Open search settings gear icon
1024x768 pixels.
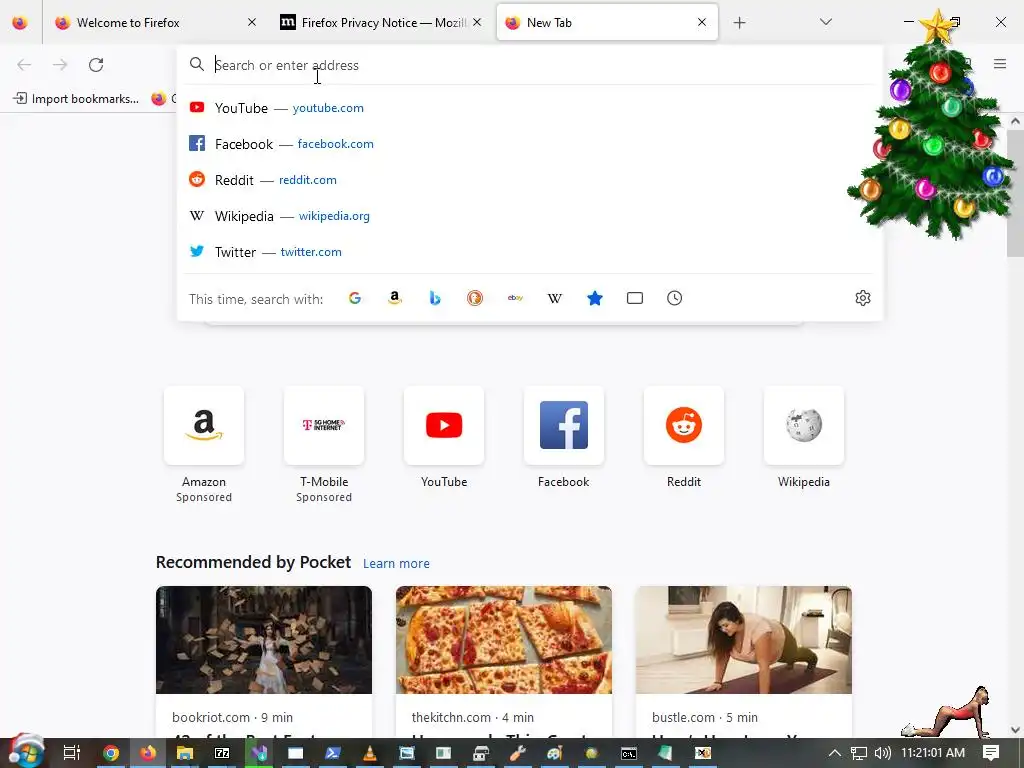click(x=863, y=298)
